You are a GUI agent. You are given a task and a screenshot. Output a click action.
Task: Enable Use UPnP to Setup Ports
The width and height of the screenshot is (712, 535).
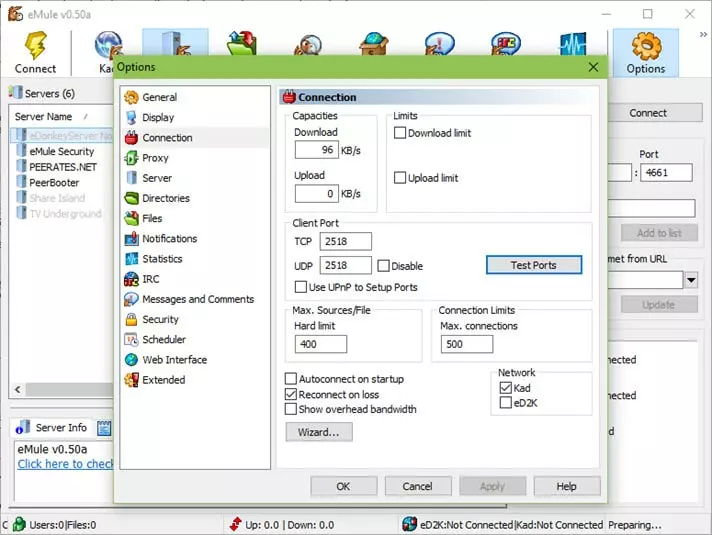(301, 287)
